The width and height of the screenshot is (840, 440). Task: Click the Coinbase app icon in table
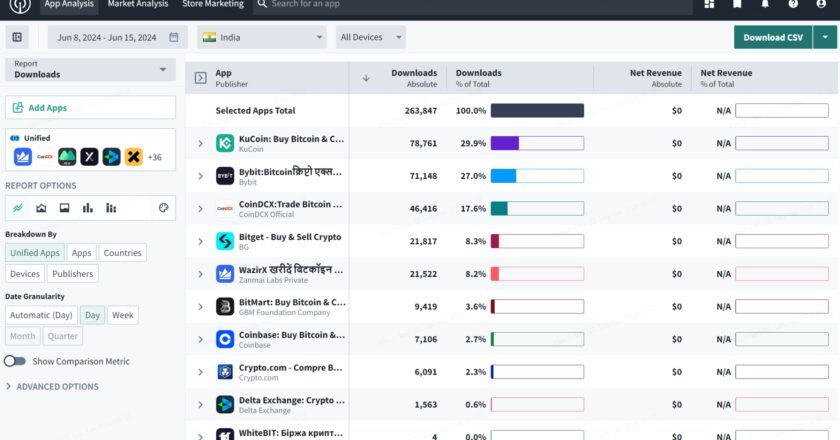coord(225,339)
